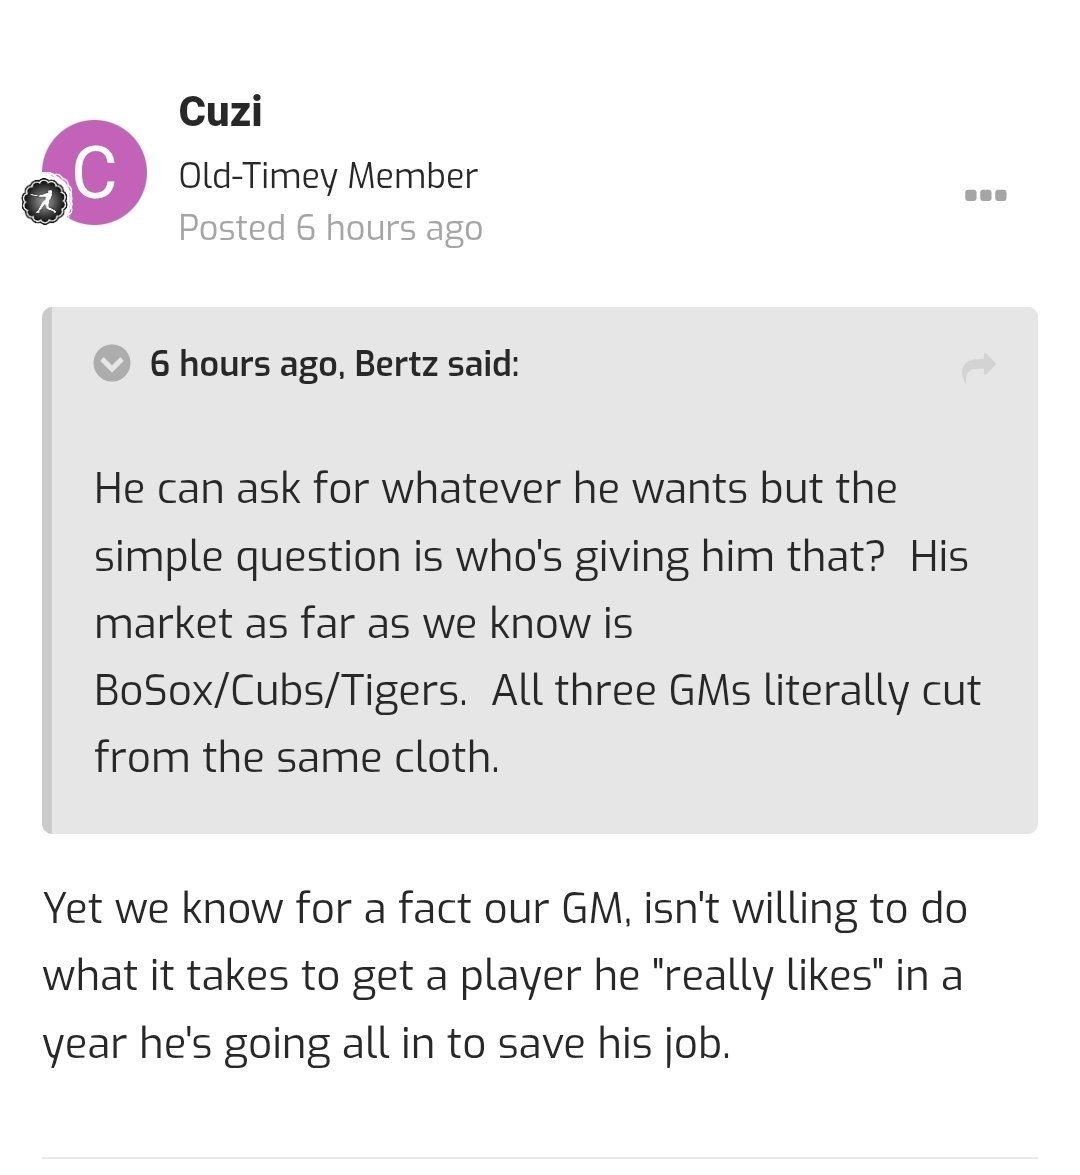Click the "Old-Timey Member" rank label
The width and height of the screenshot is (1080, 1175).
coord(328,176)
